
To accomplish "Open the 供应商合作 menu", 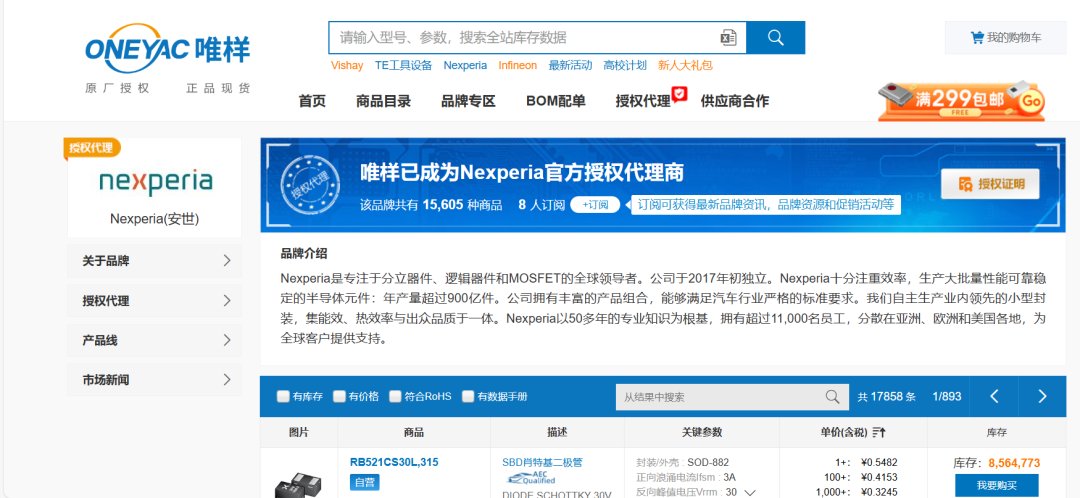I will click(735, 101).
